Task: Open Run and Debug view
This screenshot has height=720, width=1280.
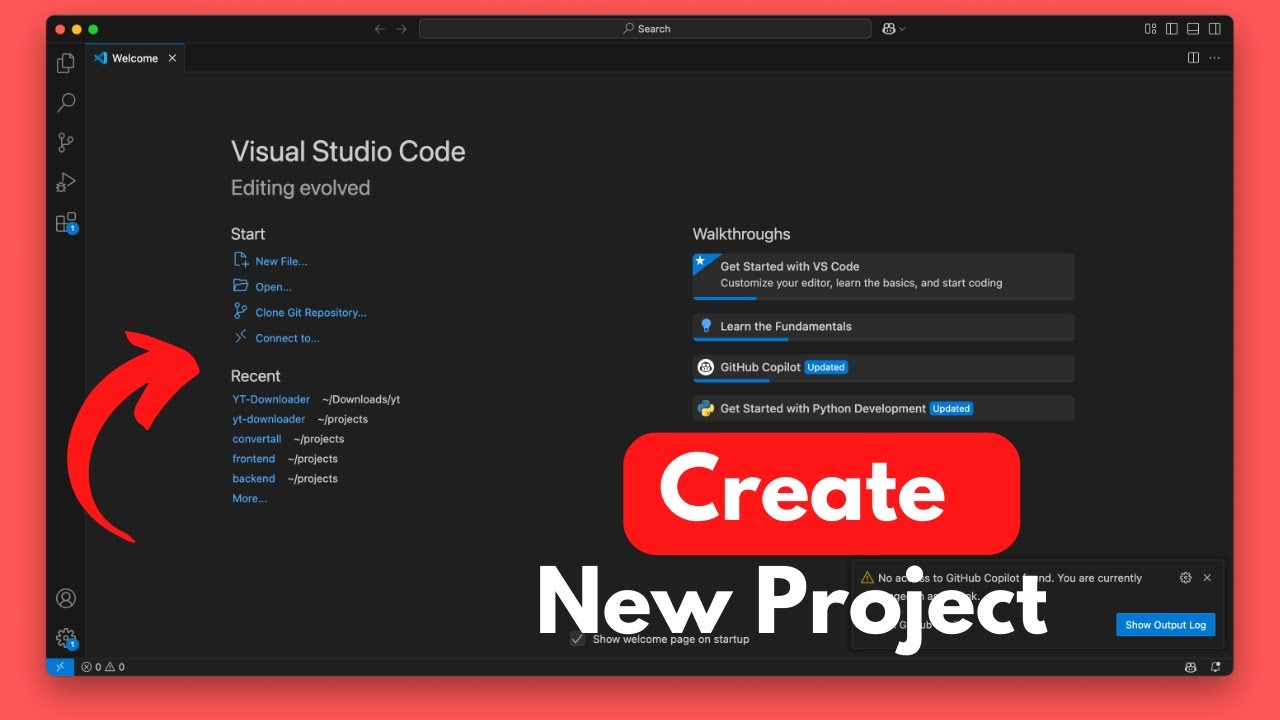Action: [x=66, y=182]
